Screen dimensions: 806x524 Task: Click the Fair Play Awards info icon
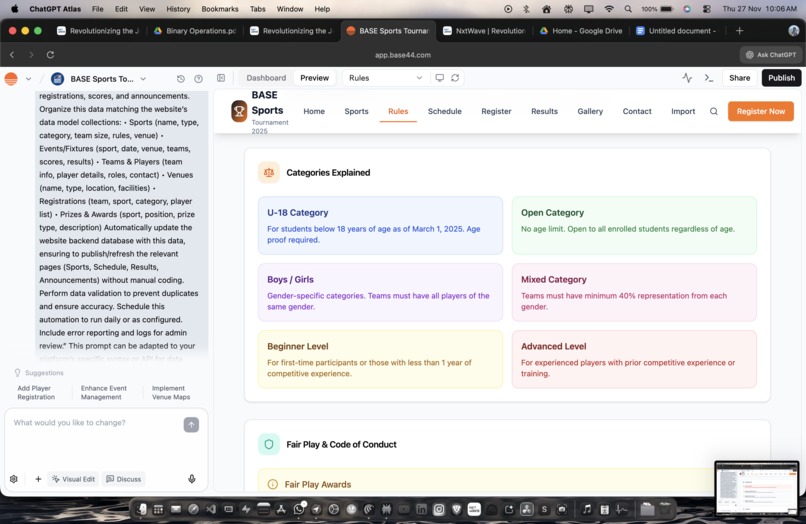tap(272, 484)
